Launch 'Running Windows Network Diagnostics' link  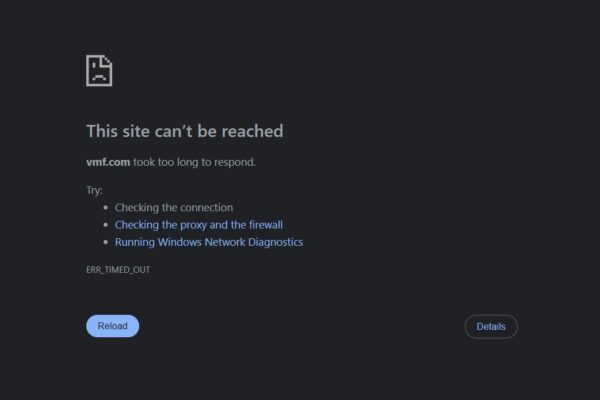[x=208, y=242]
